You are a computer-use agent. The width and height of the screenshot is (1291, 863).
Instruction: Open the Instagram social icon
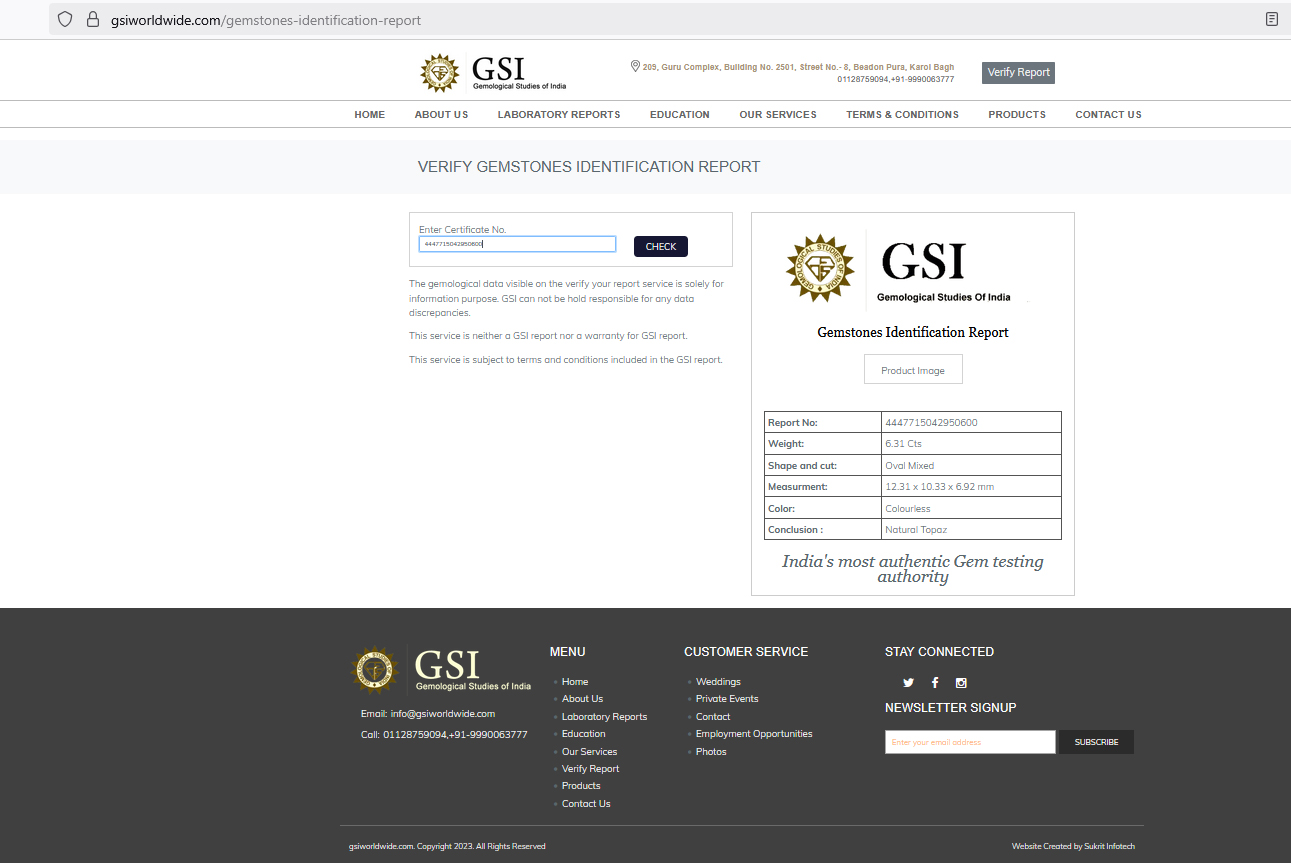pos(961,683)
